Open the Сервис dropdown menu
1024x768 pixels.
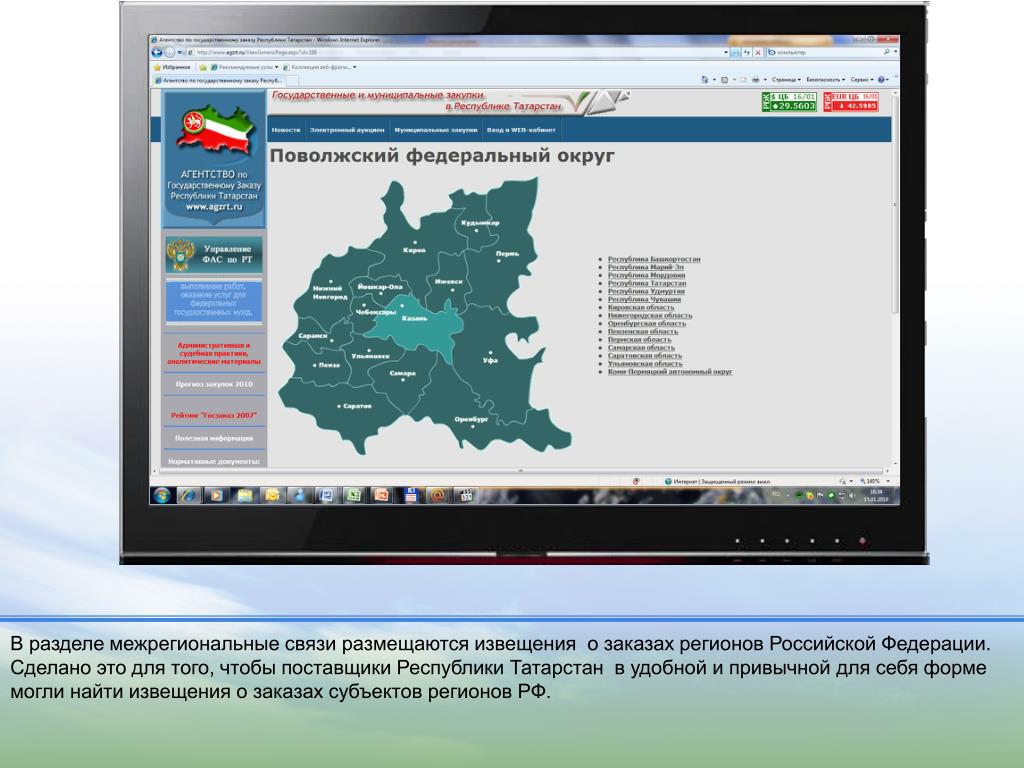[x=862, y=80]
